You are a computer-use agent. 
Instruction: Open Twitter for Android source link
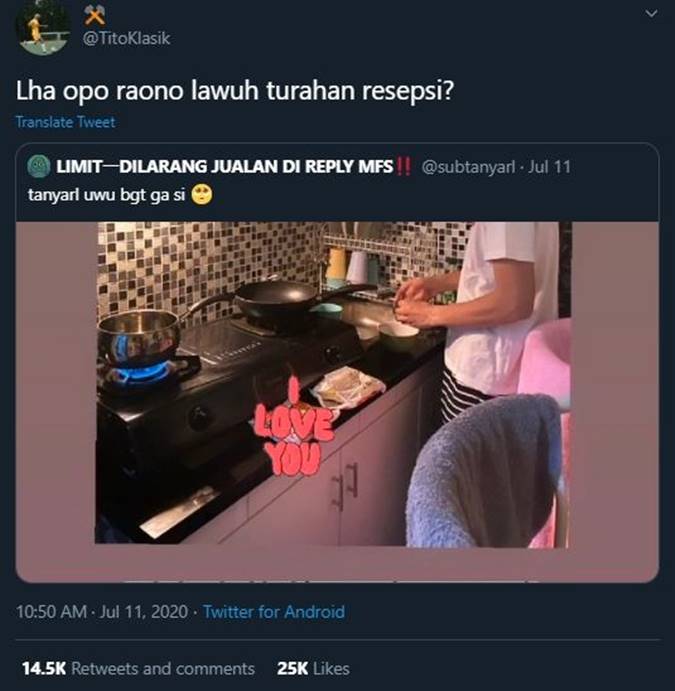pos(274,612)
